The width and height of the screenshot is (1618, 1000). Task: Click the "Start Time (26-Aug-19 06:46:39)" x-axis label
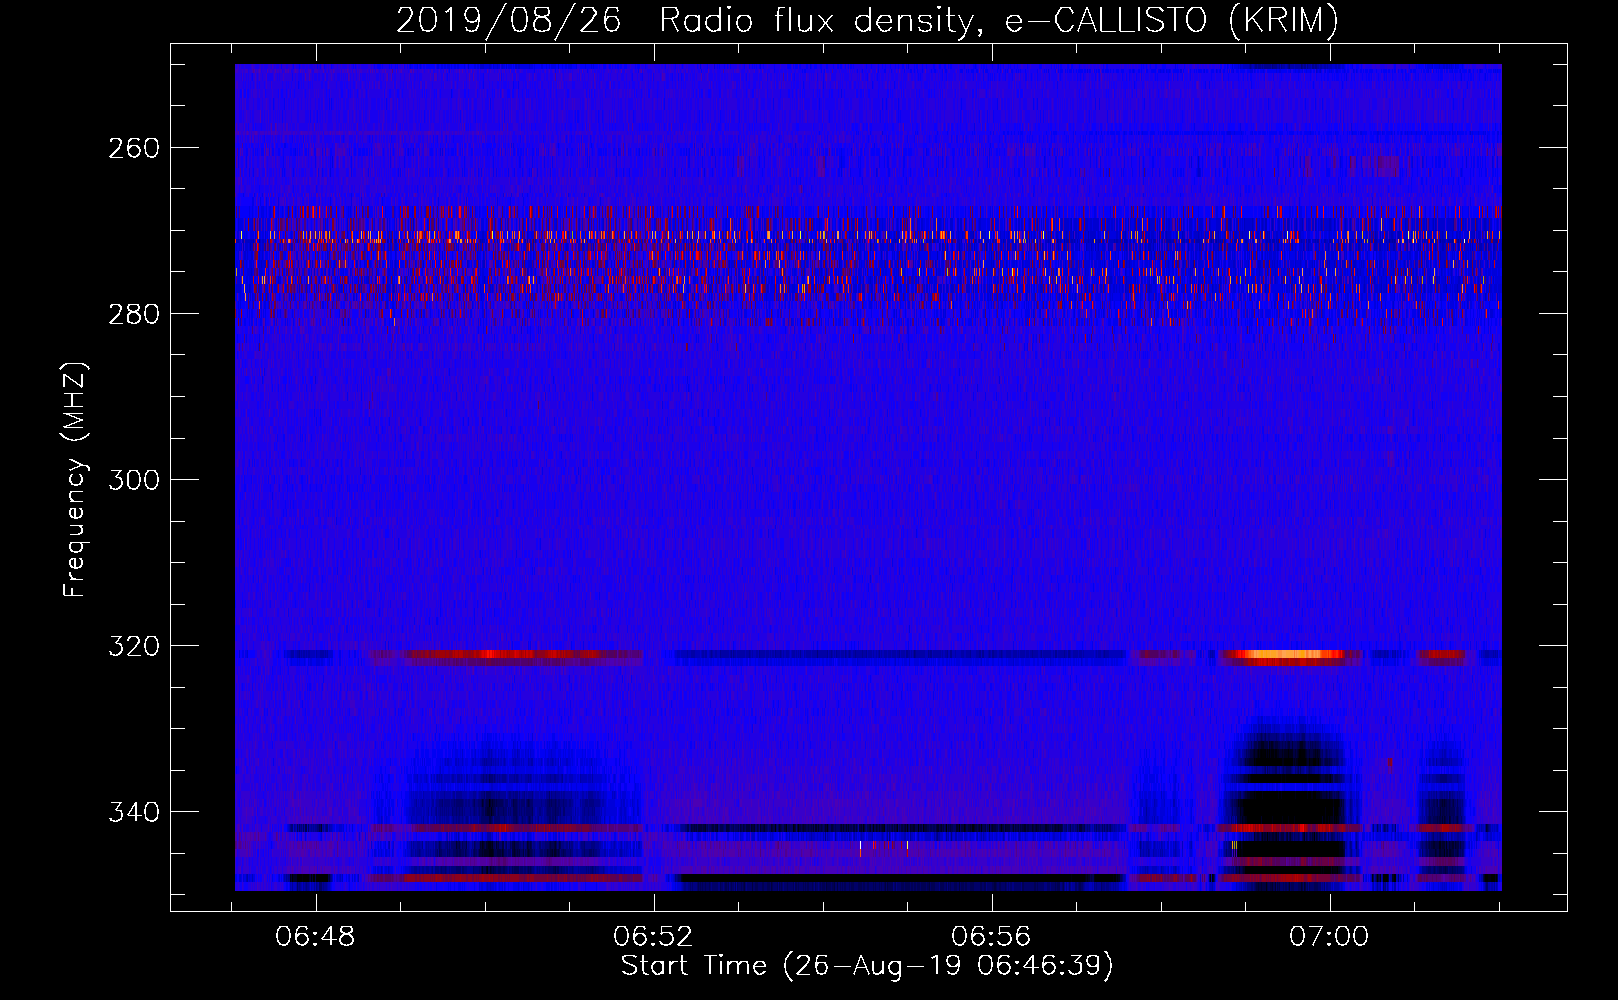pos(867,966)
